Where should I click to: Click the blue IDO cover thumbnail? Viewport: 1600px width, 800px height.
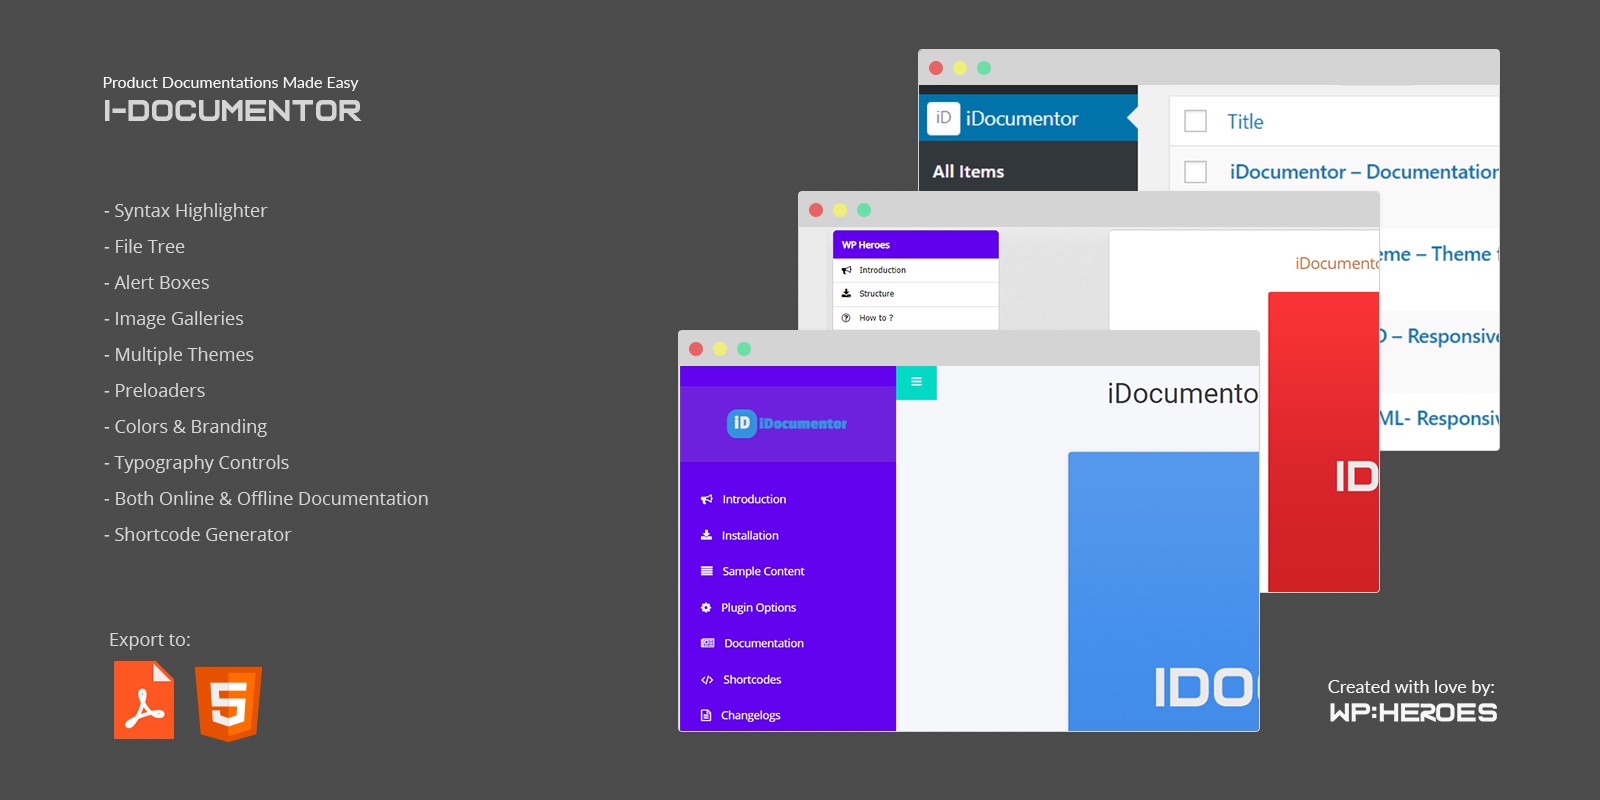coord(1163,591)
